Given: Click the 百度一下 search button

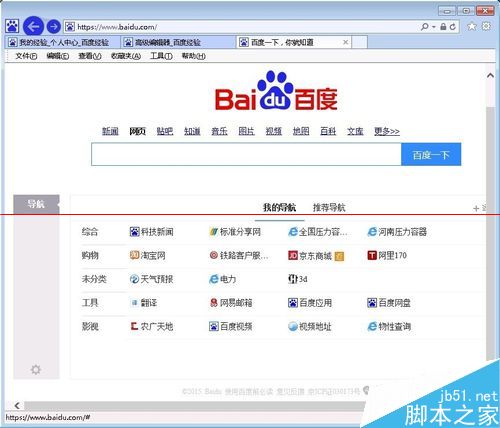Looking at the screenshot, I should pos(431,154).
